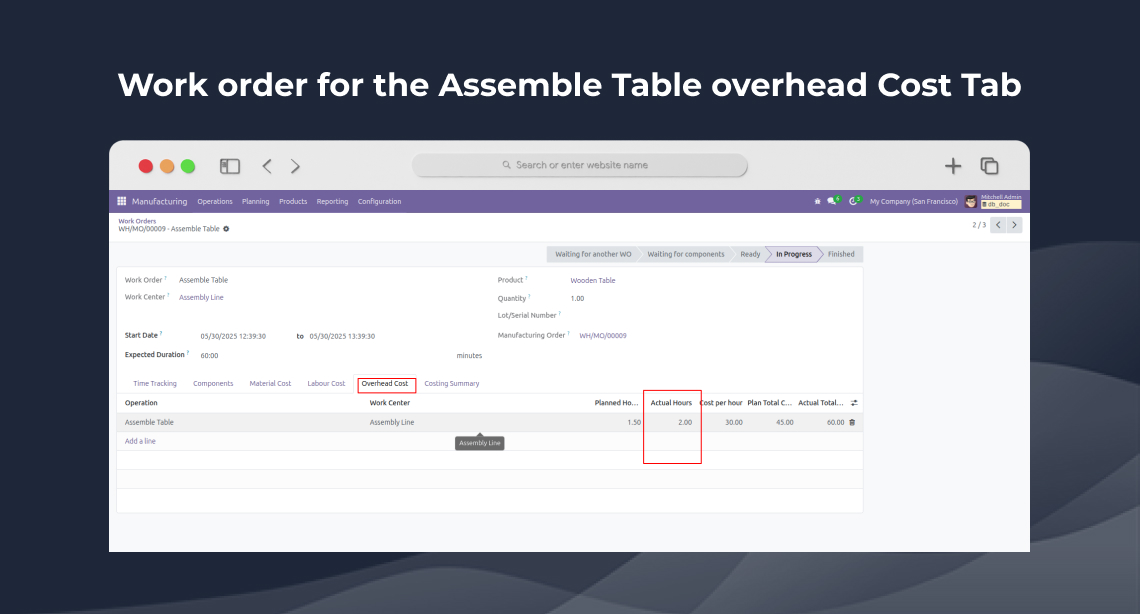Viewport: 1140px width, 614px height.
Task: Click the Work Orders breadcrumb link
Action: click(x=137, y=221)
